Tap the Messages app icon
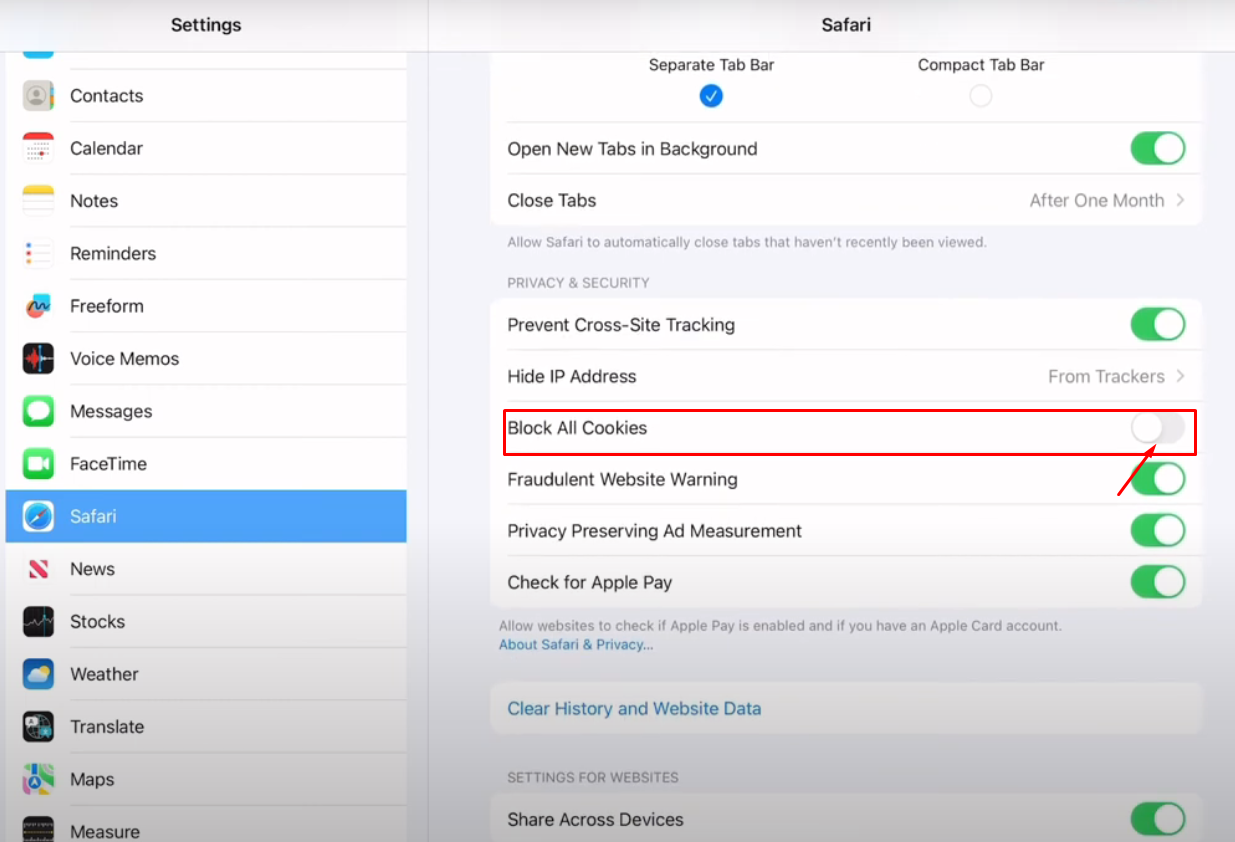1235x842 pixels. click(x=38, y=411)
